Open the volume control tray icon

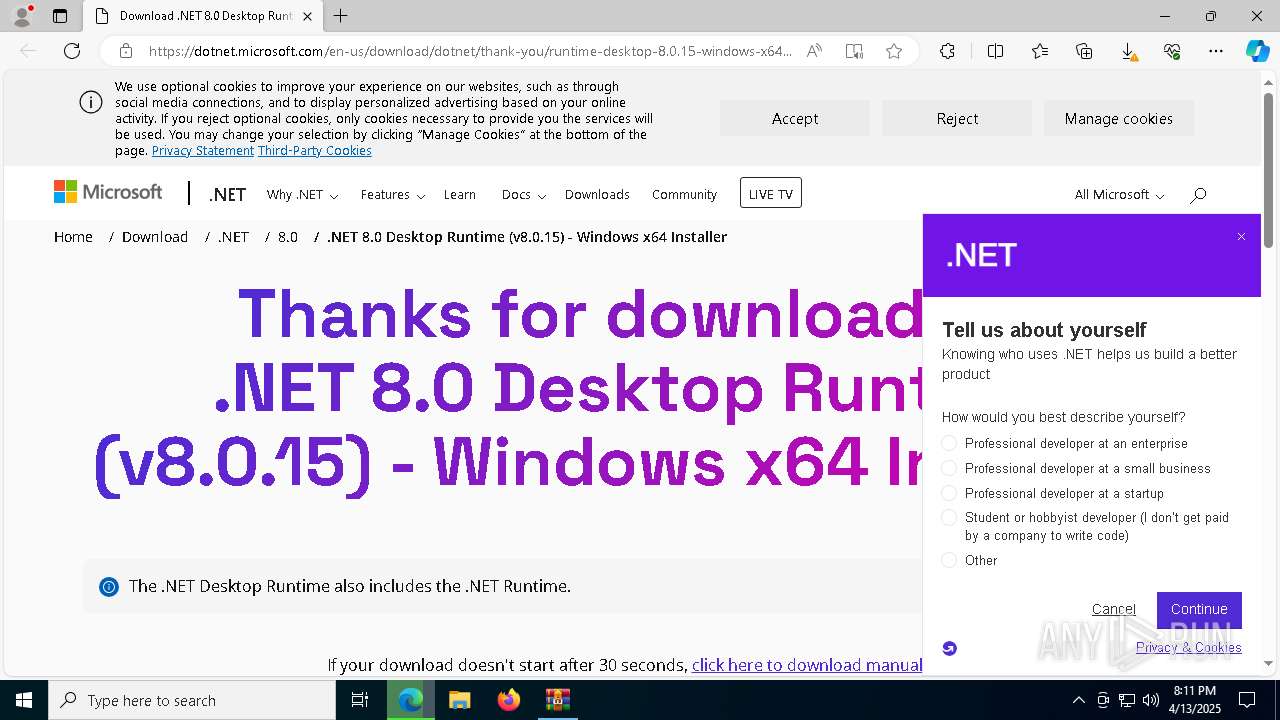click(1151, 700)
